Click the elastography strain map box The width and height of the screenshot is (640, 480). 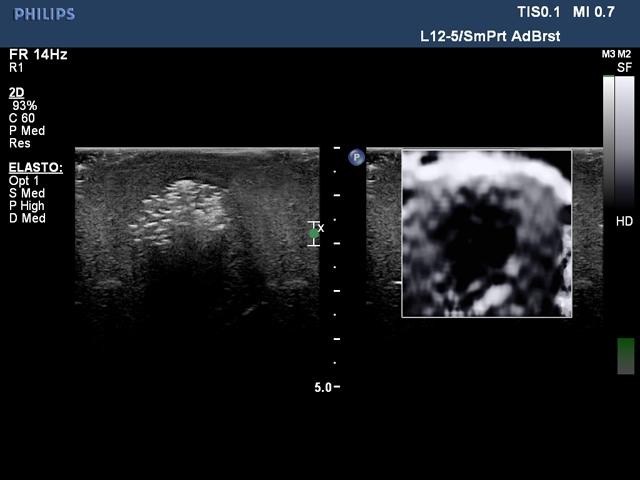(486, 233)
